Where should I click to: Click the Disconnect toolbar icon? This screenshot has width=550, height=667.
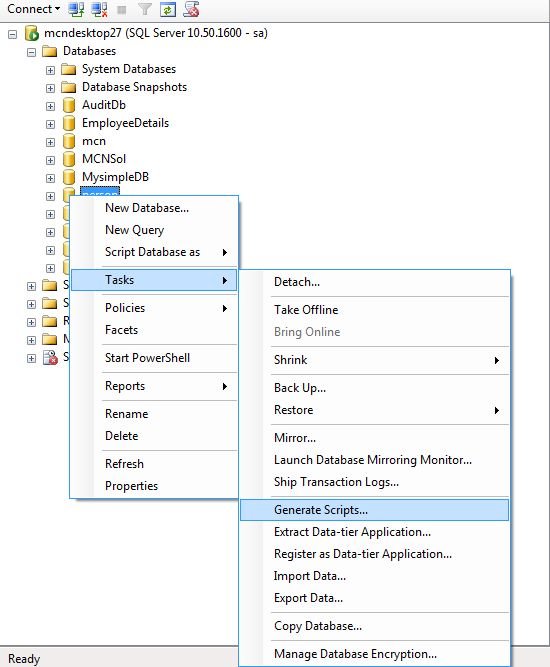click(x=99, y=9)
